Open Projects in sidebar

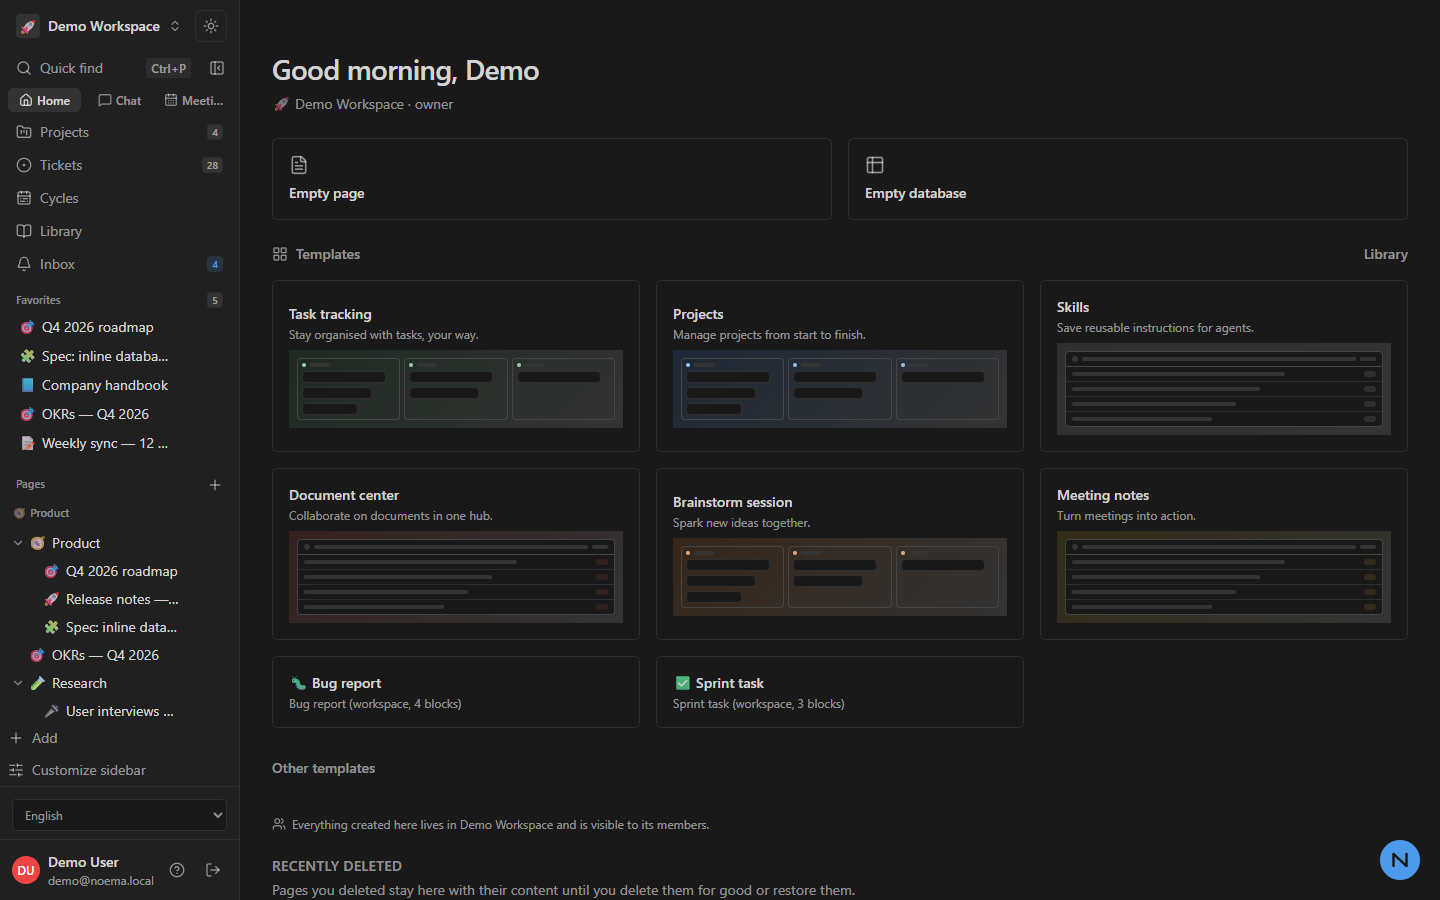pyautogui.click(x=119, y=132)
